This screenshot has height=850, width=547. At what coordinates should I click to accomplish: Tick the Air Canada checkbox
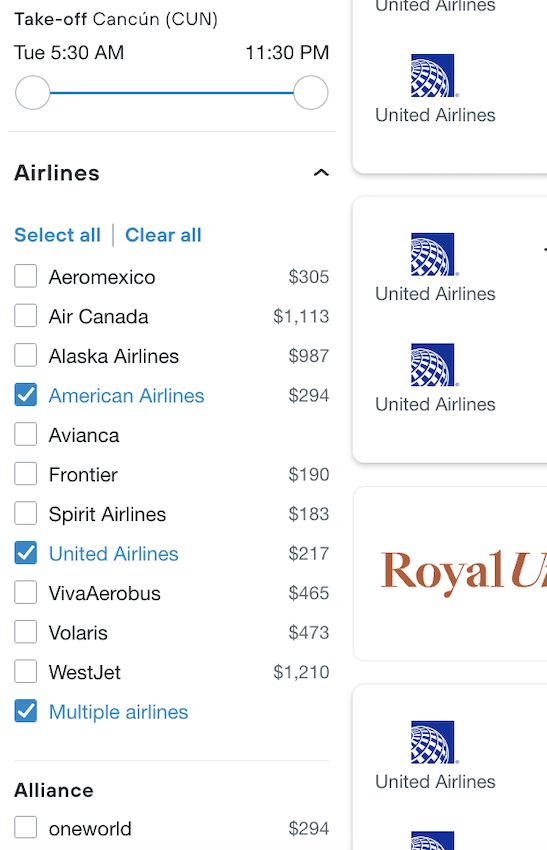pyautogui.click(x=25, y=315)
